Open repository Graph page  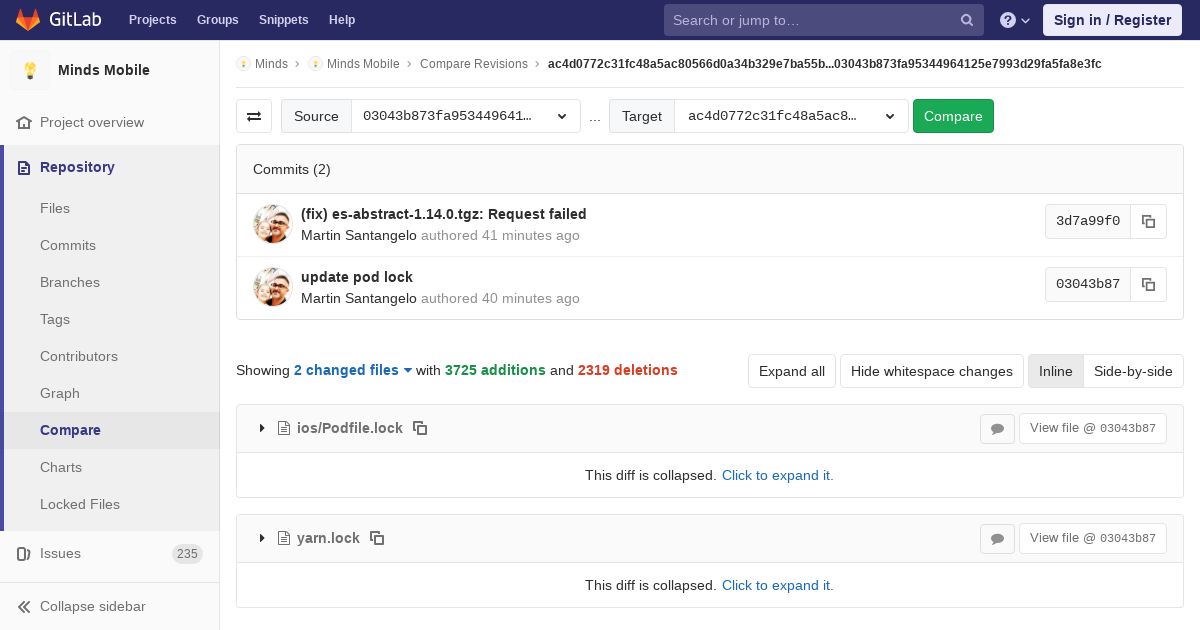click(60, 393)
